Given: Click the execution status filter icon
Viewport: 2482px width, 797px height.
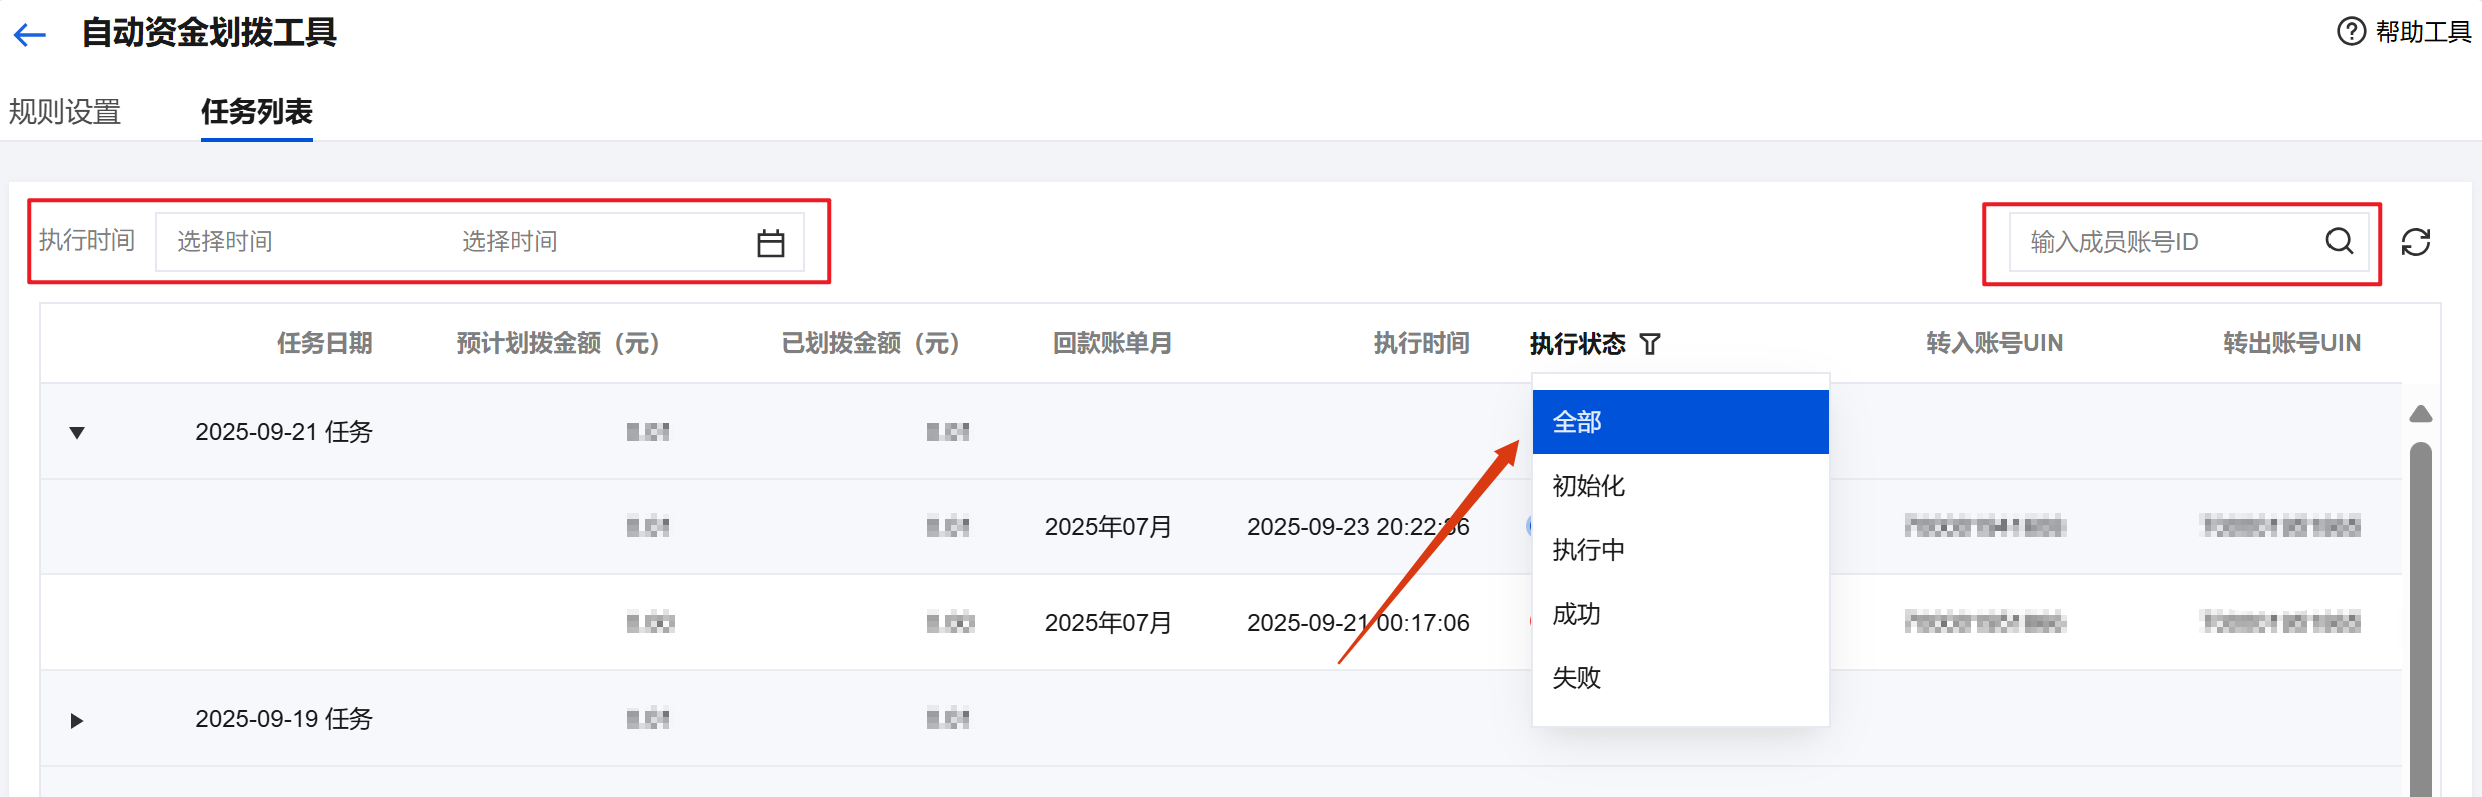Looking at the screenshot, I should tap(1650, 344).
